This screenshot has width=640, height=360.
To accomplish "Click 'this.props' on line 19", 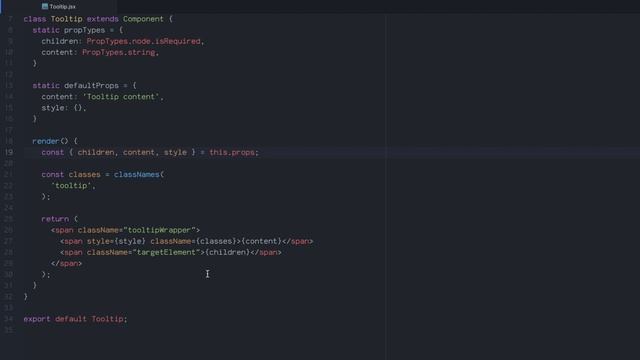I will point(232,152).
